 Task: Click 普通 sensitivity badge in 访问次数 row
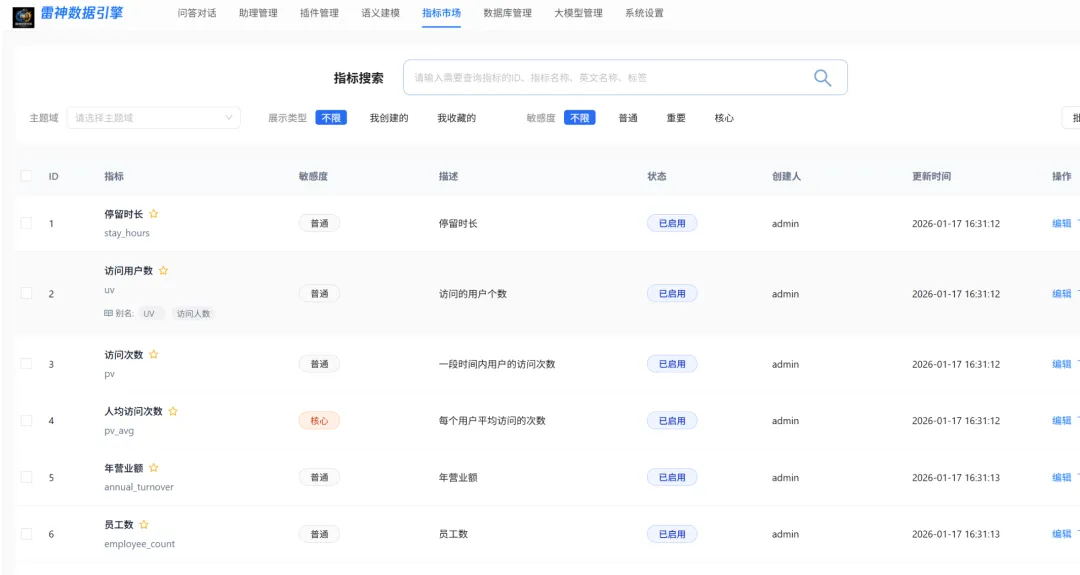tap(319, 364)
